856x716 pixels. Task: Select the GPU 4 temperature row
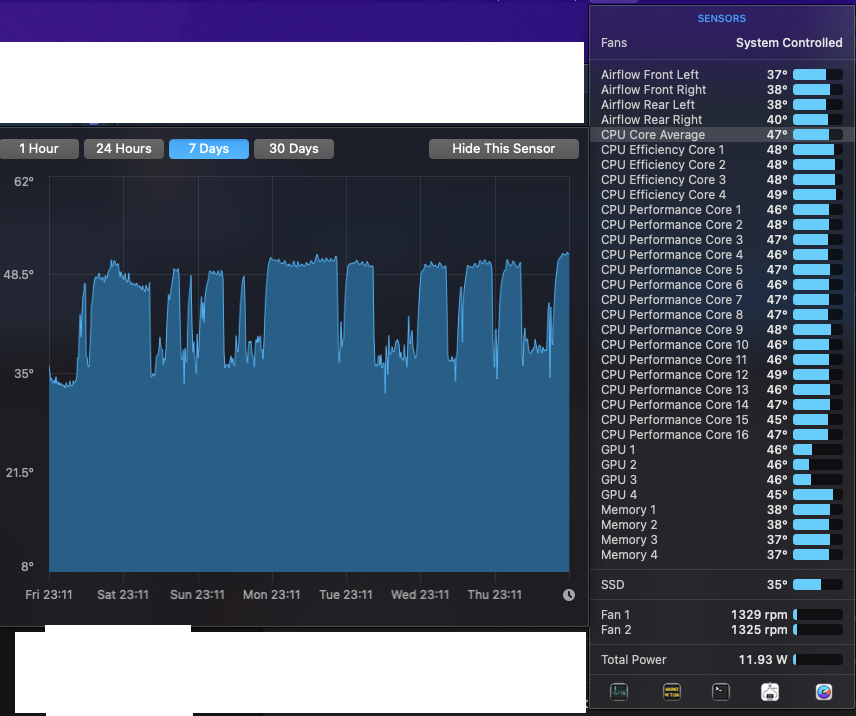click(722, 495)
